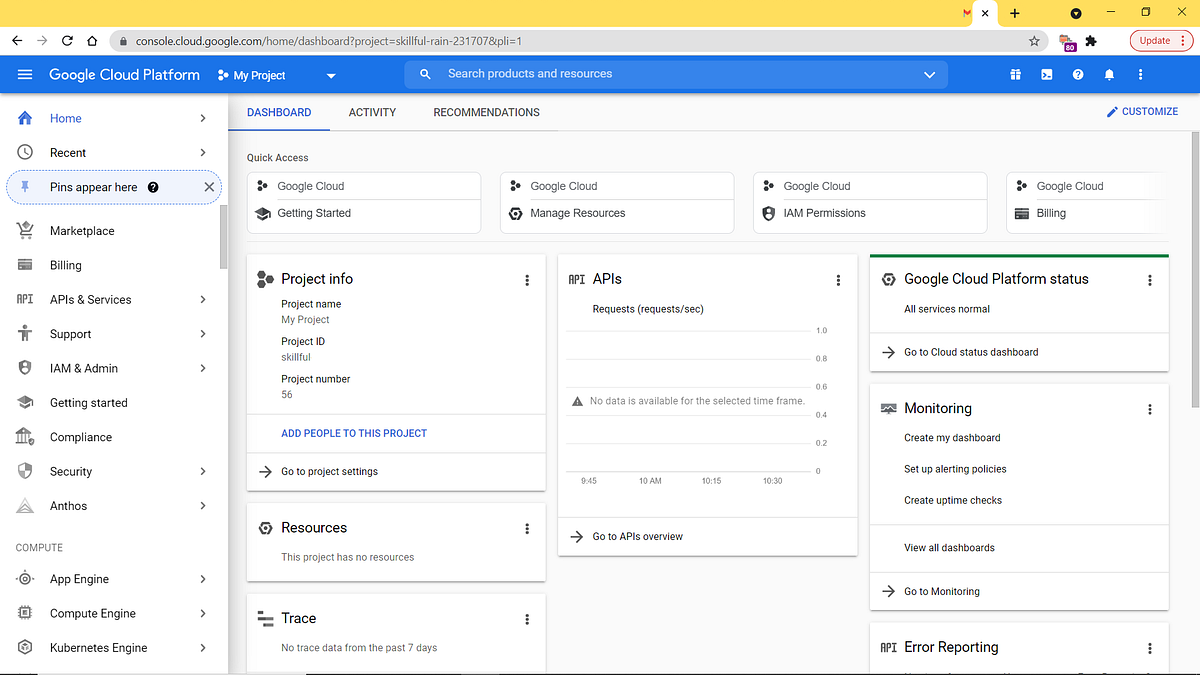Open the hamburger navigation menu
Screen dimensions: 1200x675
pyautogui.click(x=25, y=75)
